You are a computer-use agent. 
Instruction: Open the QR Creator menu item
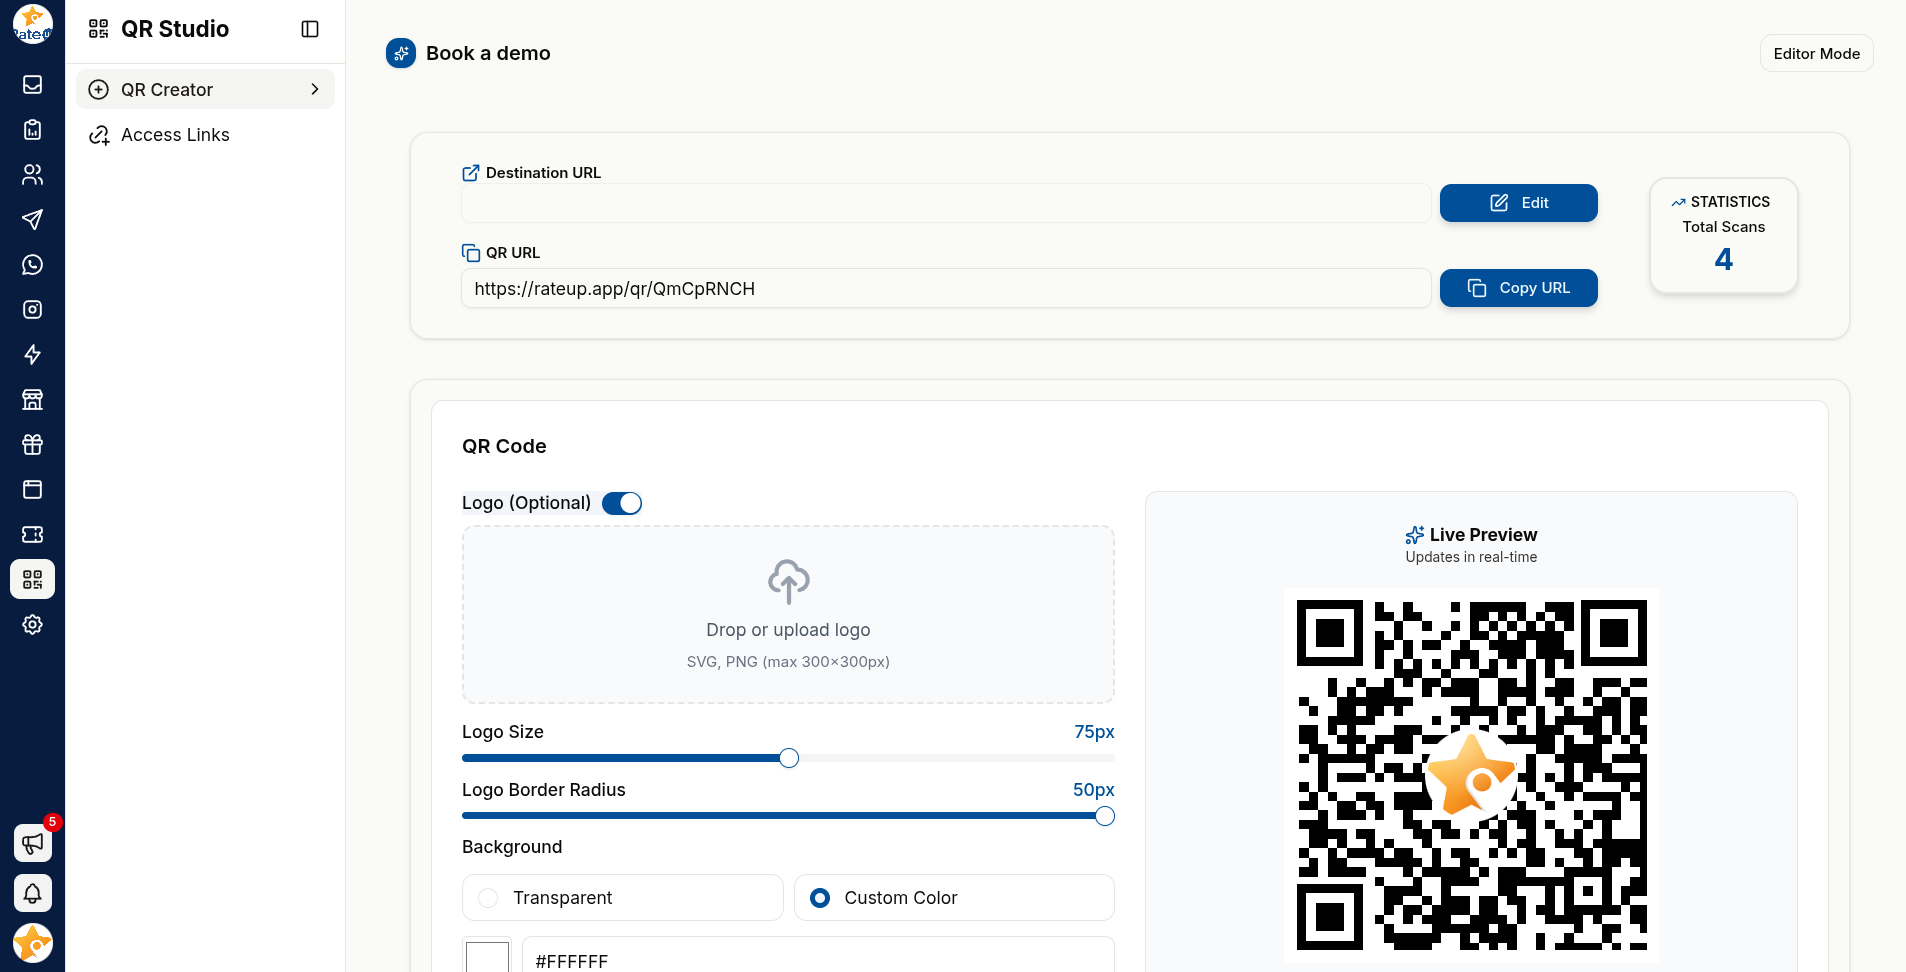pos(205,89)
